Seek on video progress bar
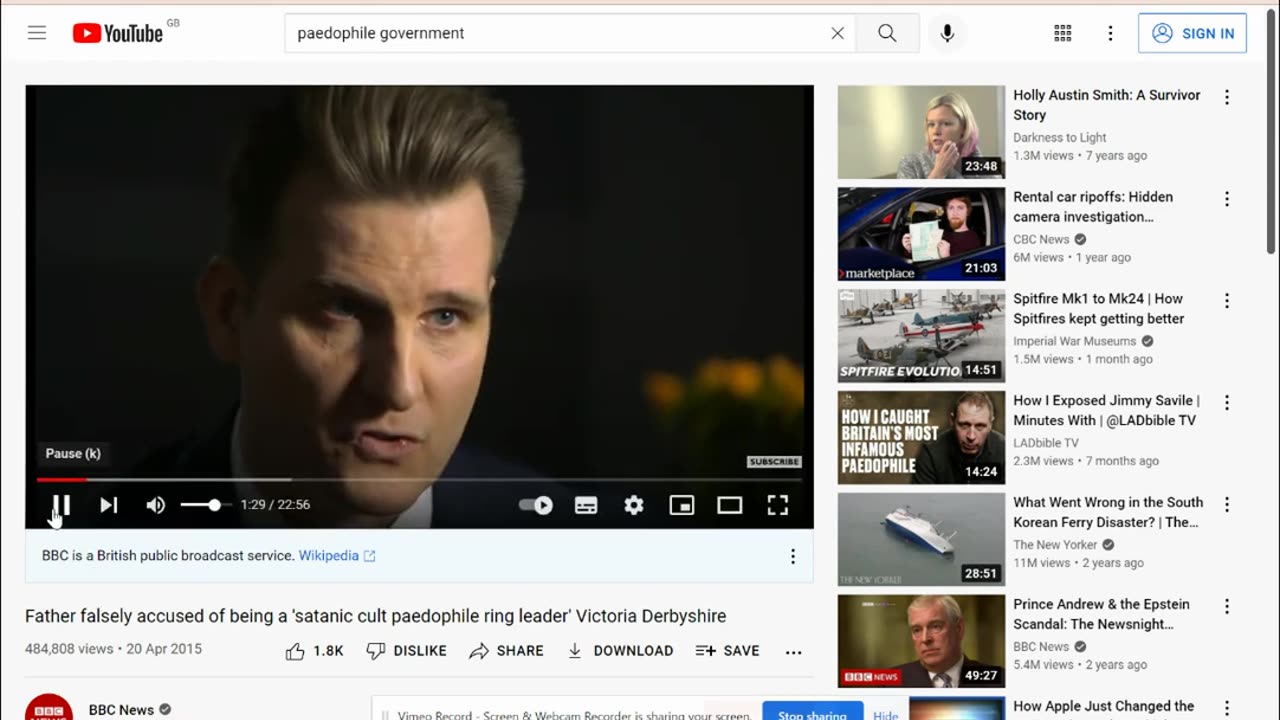This screenshot has width=1280, height=720. 419,480
